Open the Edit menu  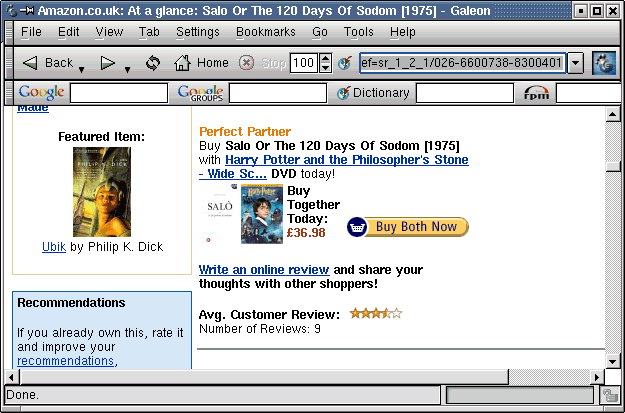point(69,32)
